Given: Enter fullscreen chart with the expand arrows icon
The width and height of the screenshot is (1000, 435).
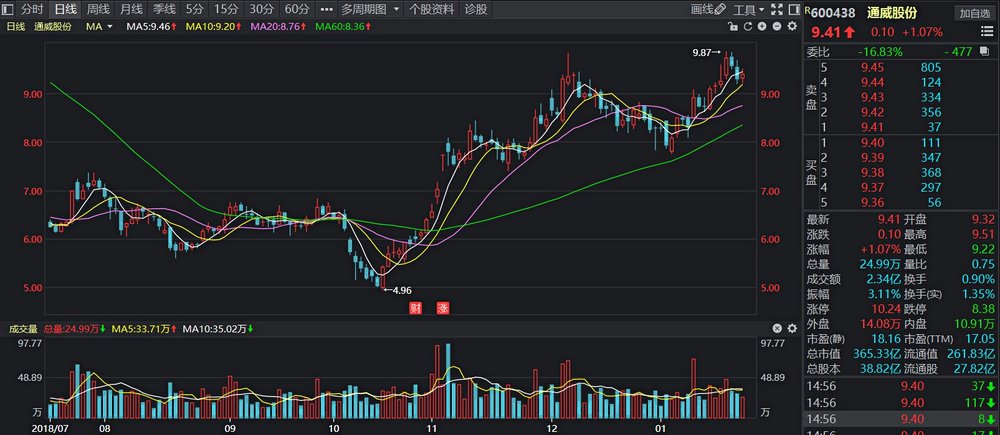Looking at the screenshot, I should (776, 9).
